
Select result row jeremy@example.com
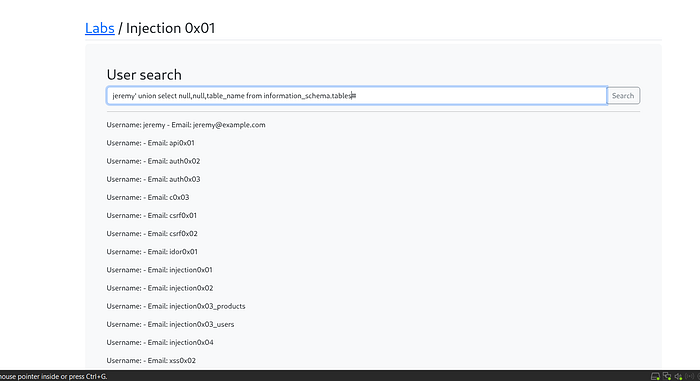186,125
